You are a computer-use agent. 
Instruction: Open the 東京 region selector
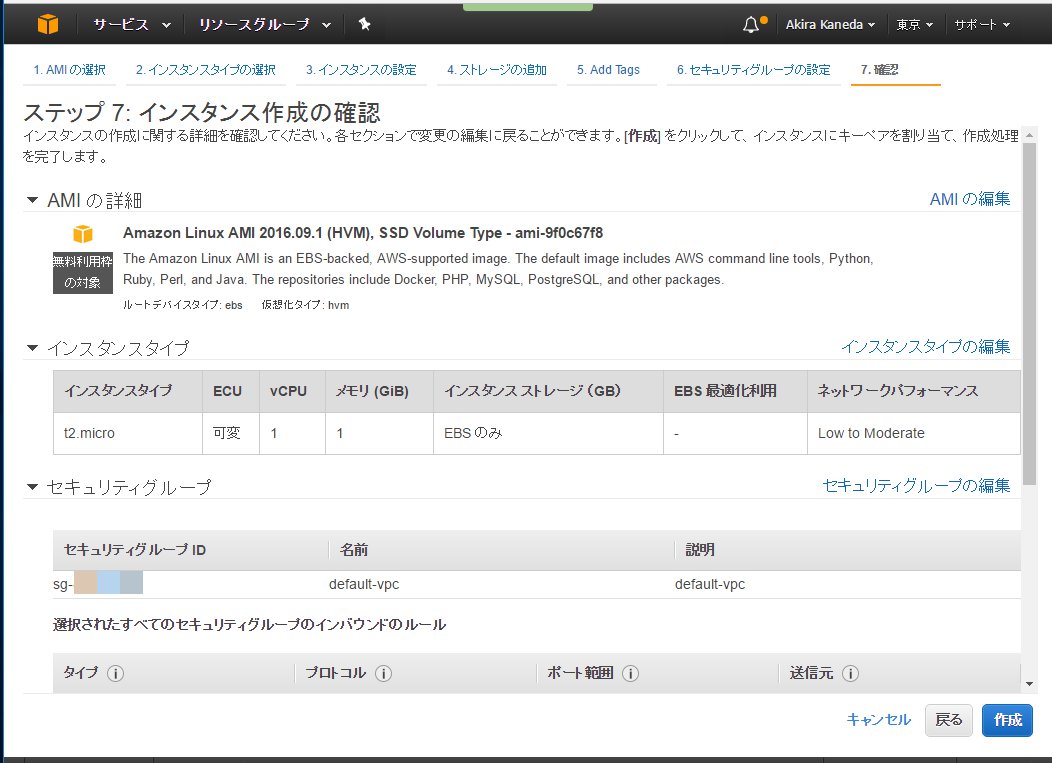pos(915,24)
